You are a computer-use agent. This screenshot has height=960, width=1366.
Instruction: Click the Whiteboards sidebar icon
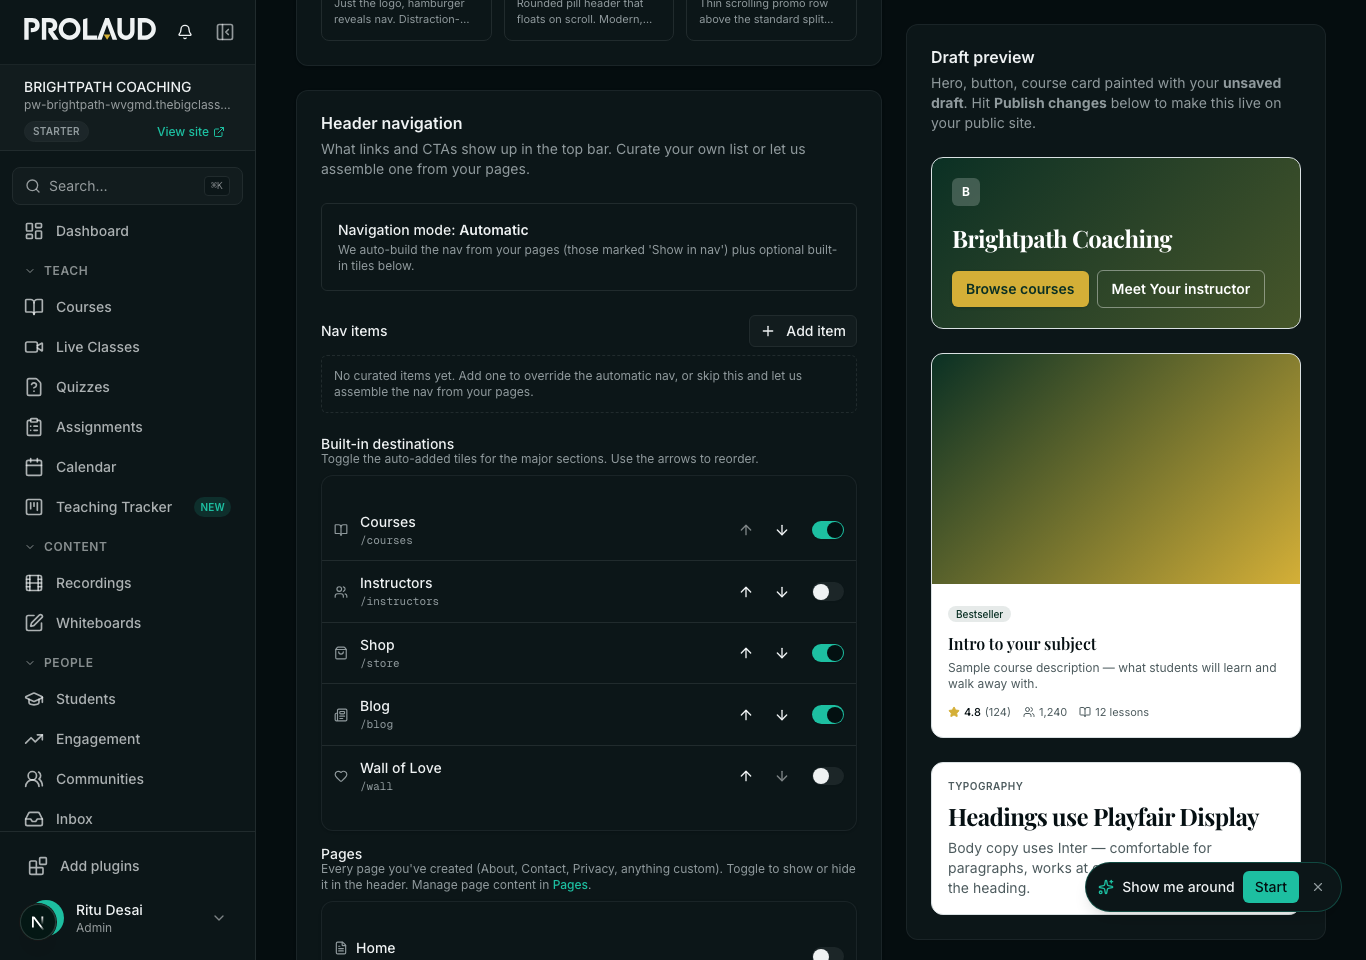click(34, 623)
